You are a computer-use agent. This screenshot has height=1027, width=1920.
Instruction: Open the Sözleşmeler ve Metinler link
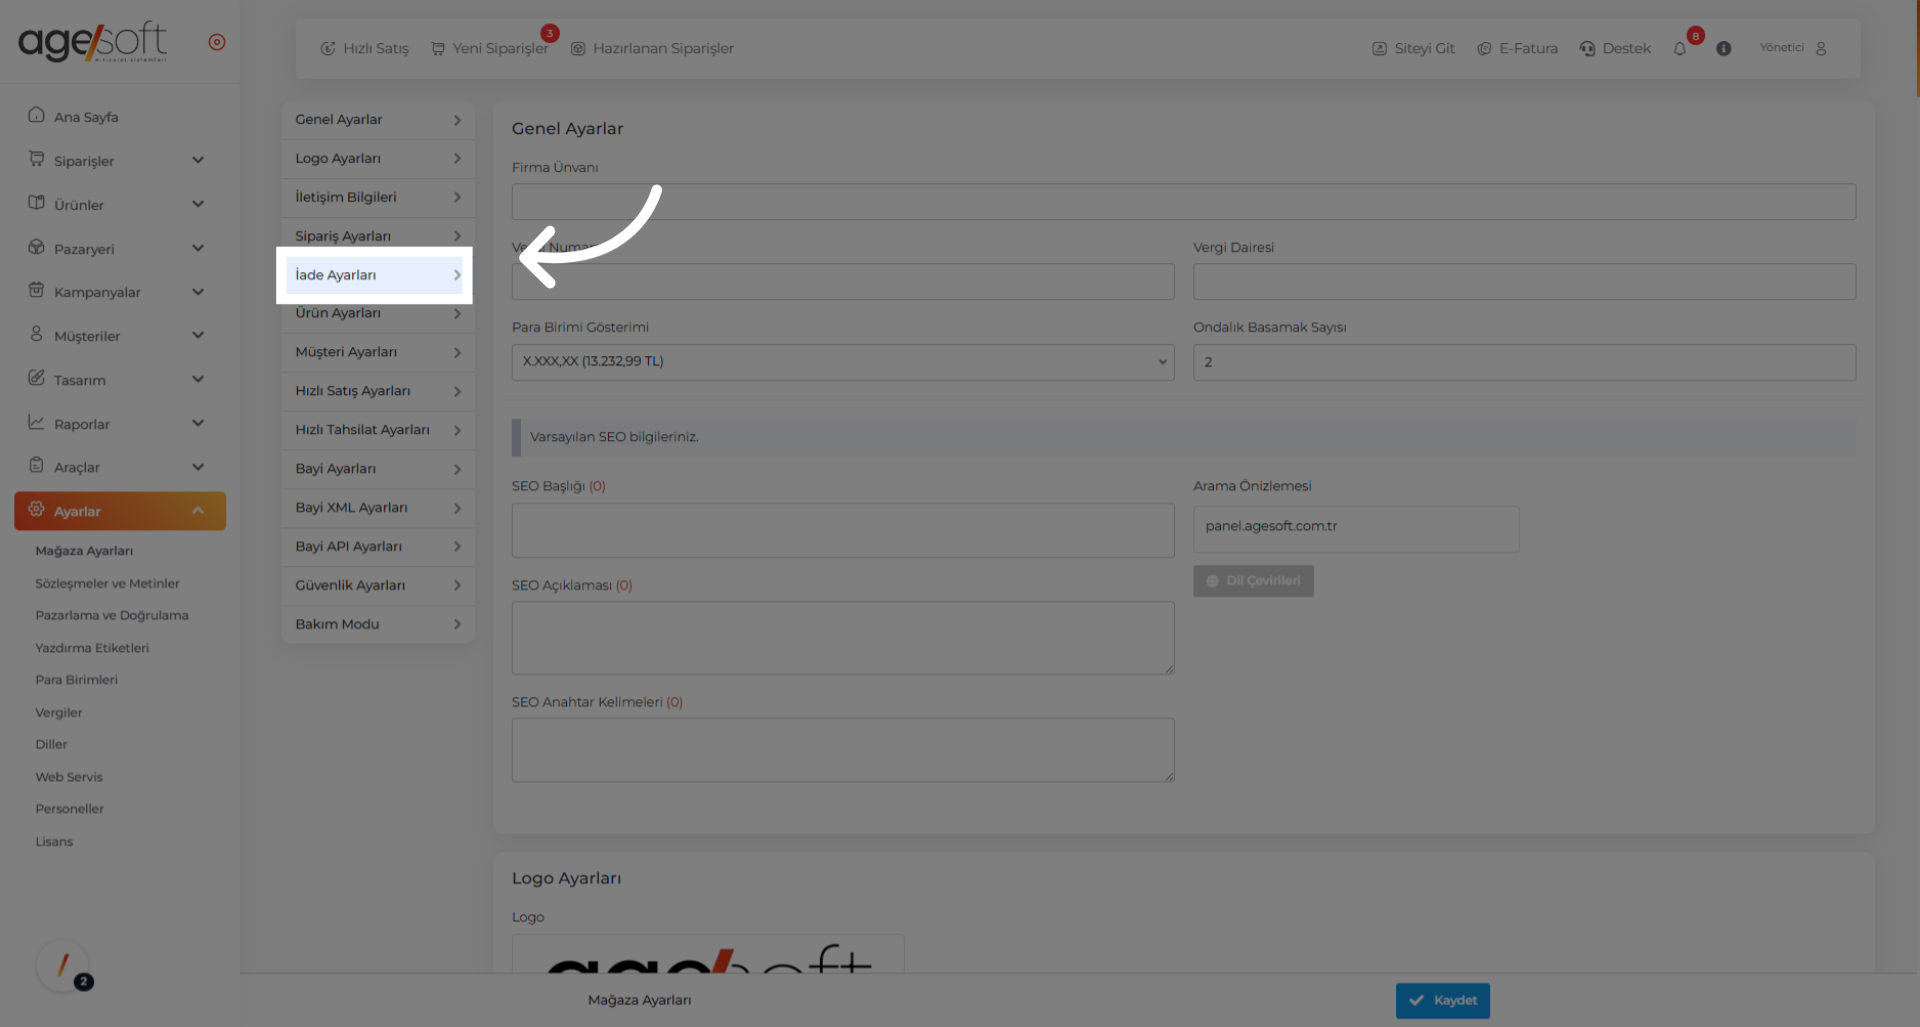tap(108, 584)
